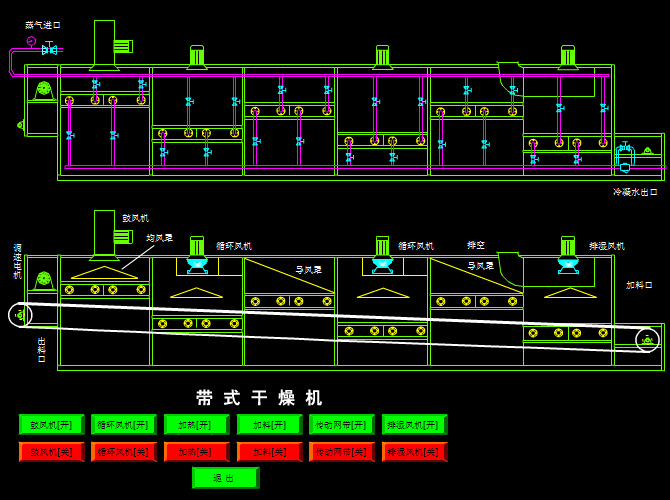The width and height of the screenshot is (670, 500).
Task: Start heating with 加热[开] button
Action: coord(197,425)
